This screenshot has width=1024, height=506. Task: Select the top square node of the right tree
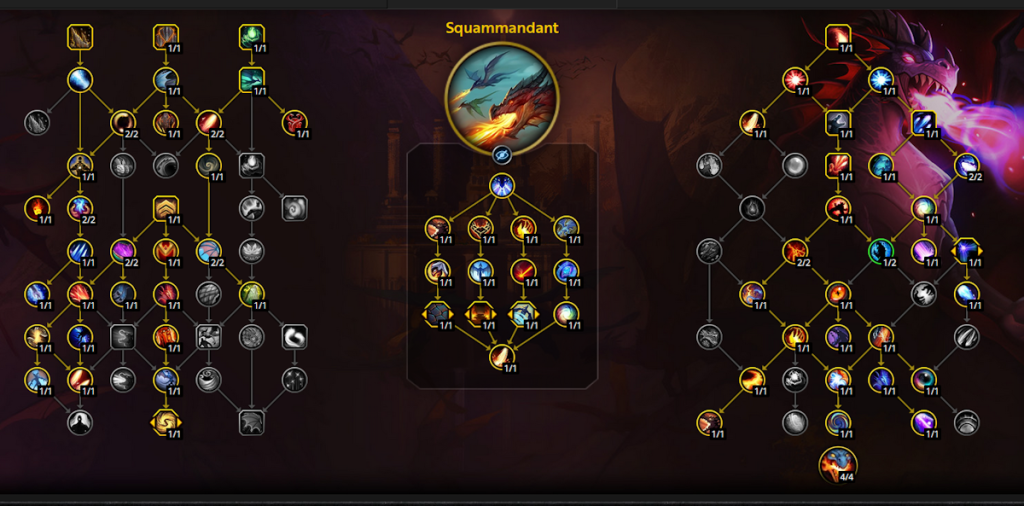click(x=838, y=37)
